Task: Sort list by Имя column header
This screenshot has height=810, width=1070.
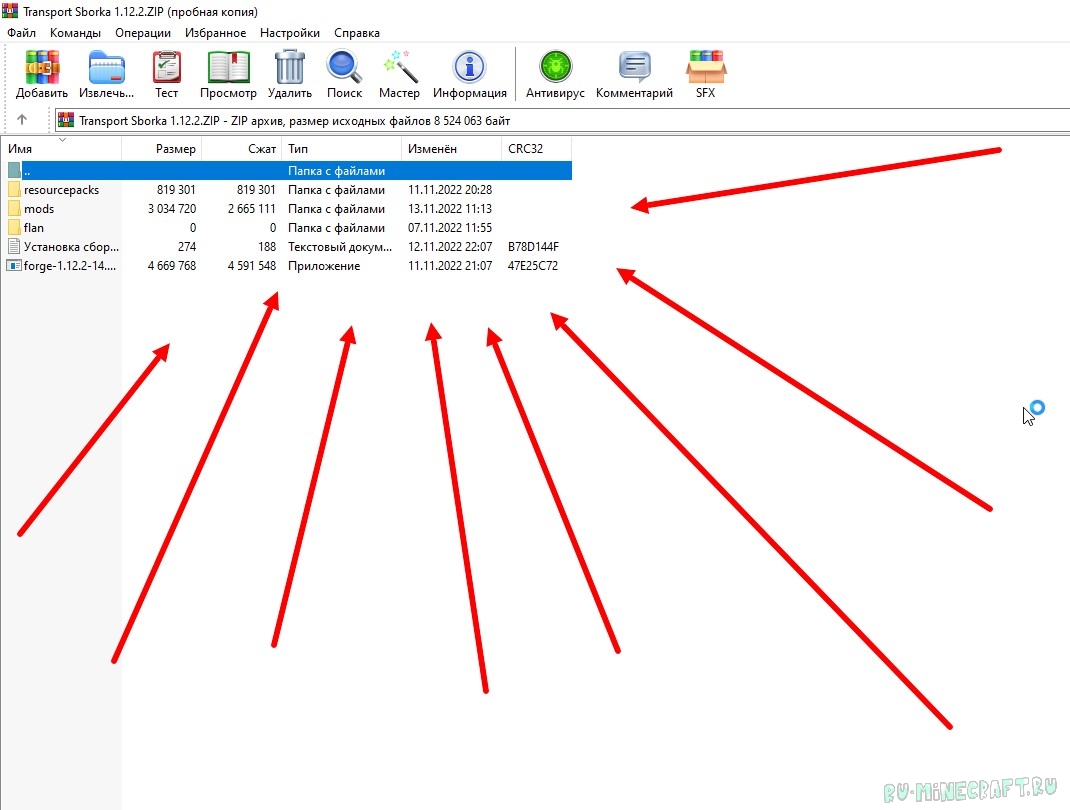Action: (x=60, y=149)
